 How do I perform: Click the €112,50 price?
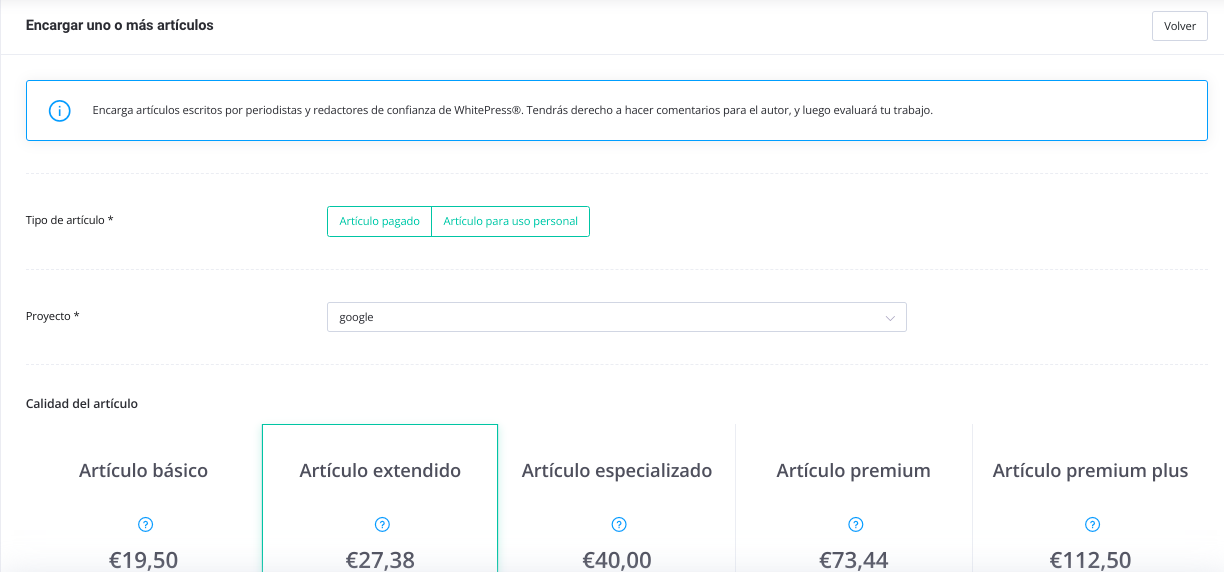(1091, 560)
